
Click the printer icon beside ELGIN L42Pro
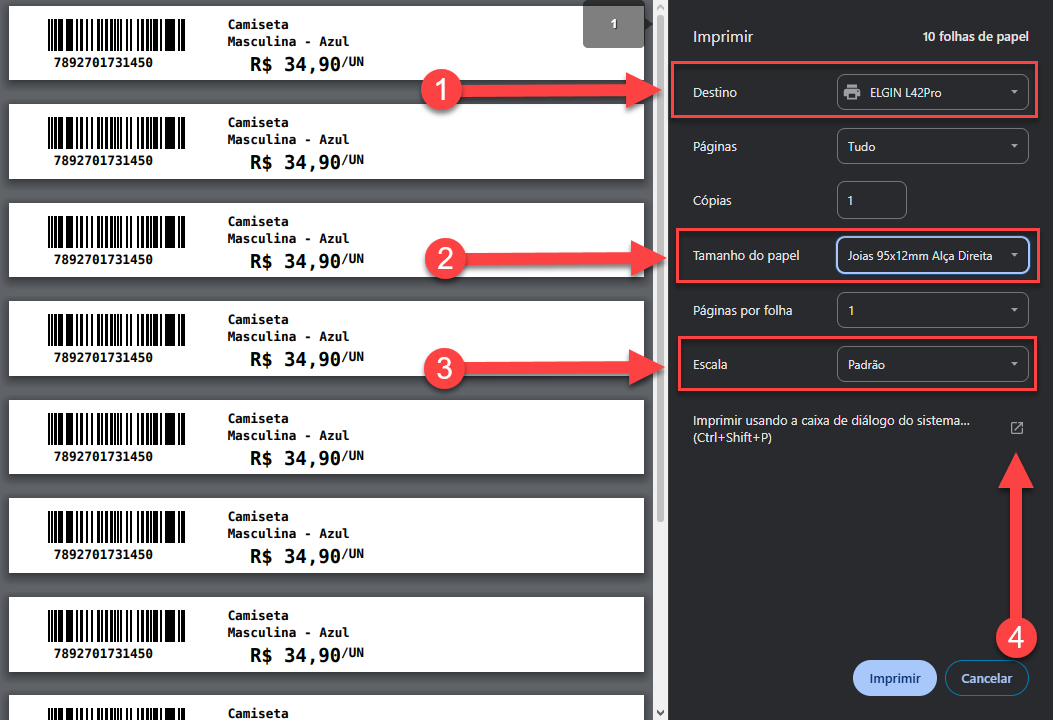pos(852,92)
